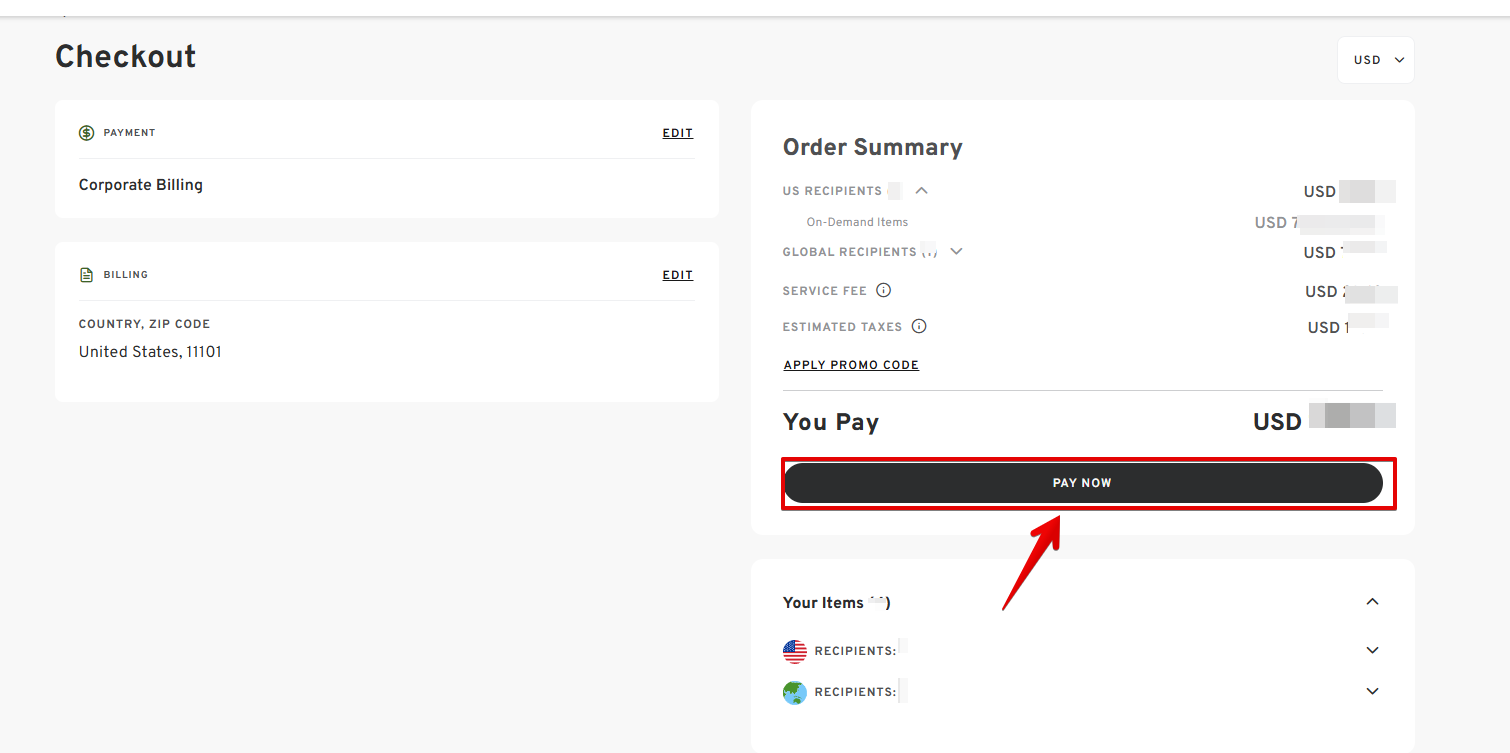Edit the Payment method

677,133
